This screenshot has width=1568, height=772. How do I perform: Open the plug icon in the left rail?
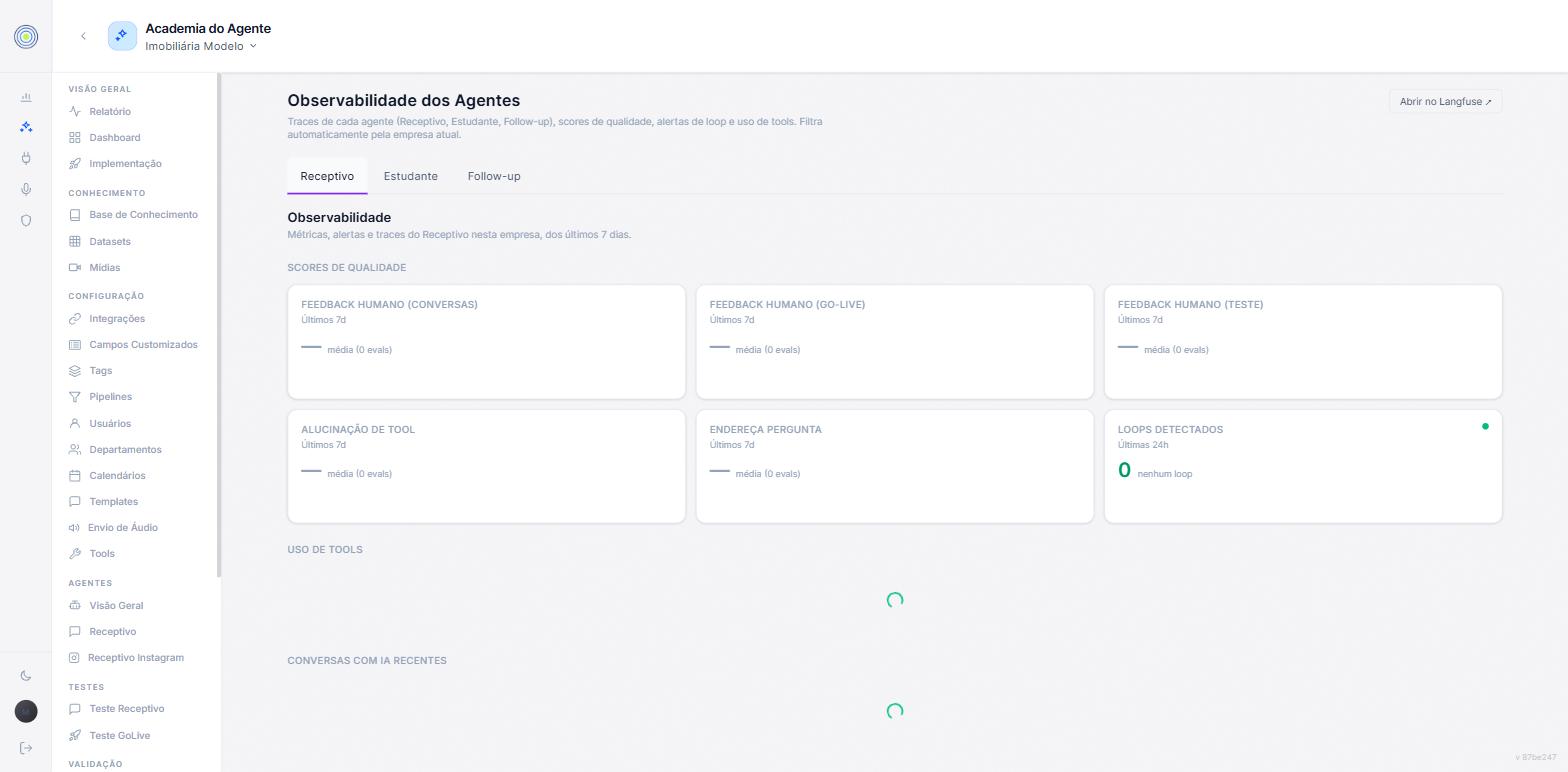click(26, 158)
